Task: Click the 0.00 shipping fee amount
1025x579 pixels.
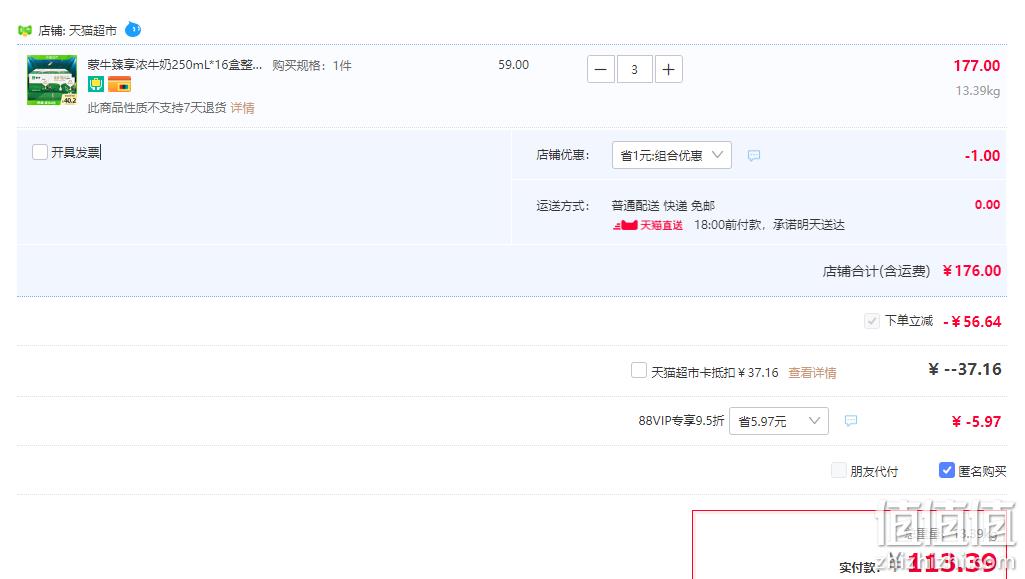Action: tap(987, 205)
